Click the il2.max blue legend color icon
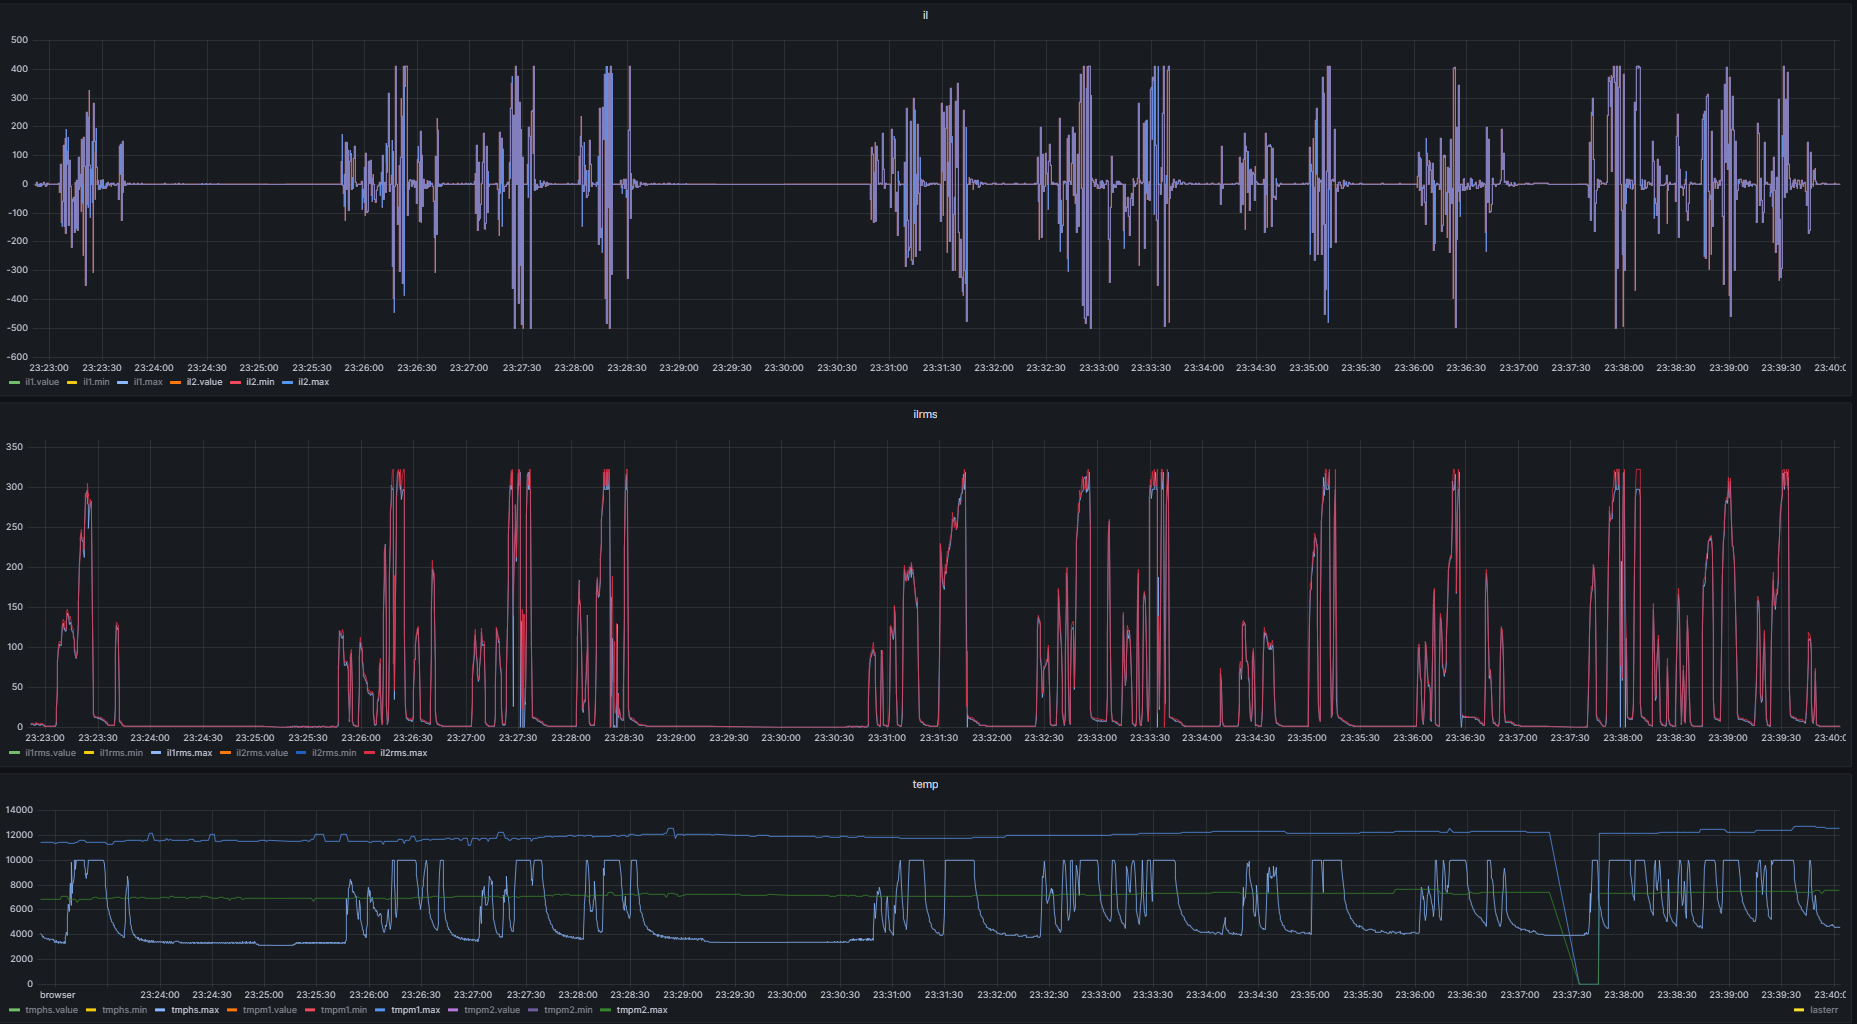Image resolution: width=1857 pixels, height=1024 pixels. [288, 382]
